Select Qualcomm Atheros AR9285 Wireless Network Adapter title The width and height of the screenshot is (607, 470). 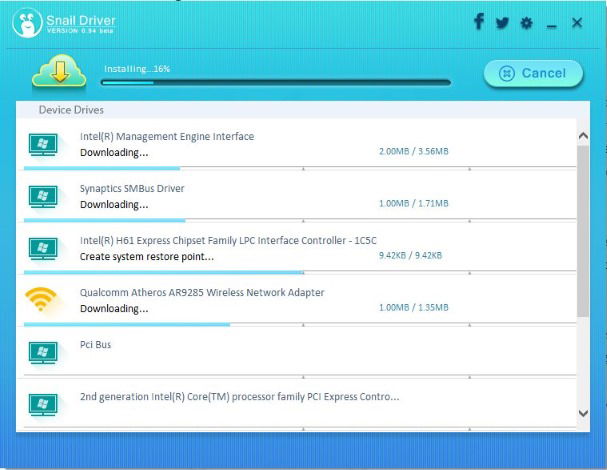click(x=202, y=292)
